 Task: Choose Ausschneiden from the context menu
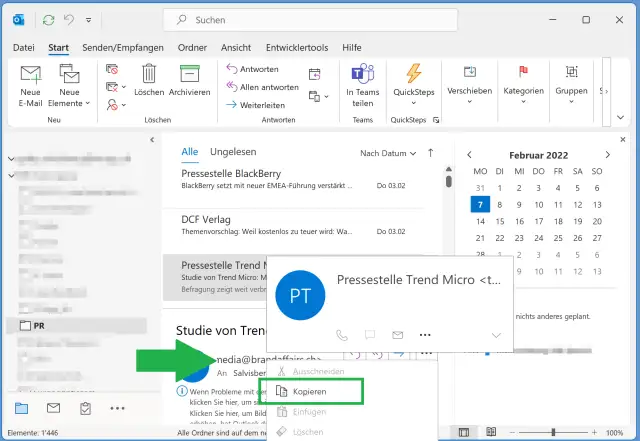pos(351,371)
